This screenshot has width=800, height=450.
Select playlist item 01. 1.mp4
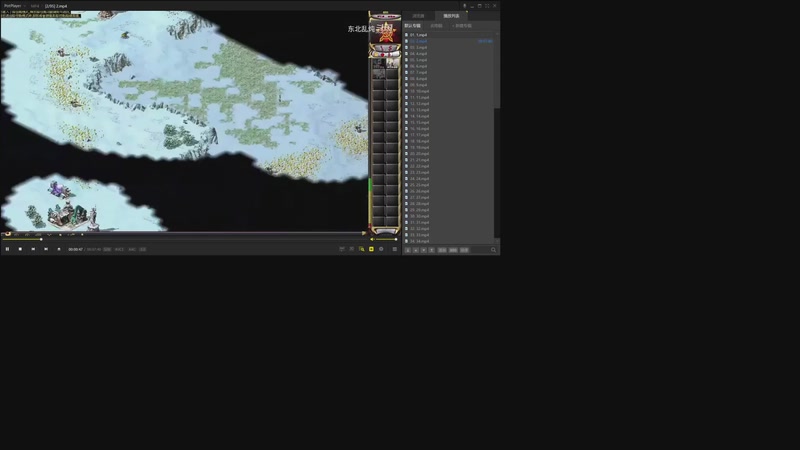[449, 35]
